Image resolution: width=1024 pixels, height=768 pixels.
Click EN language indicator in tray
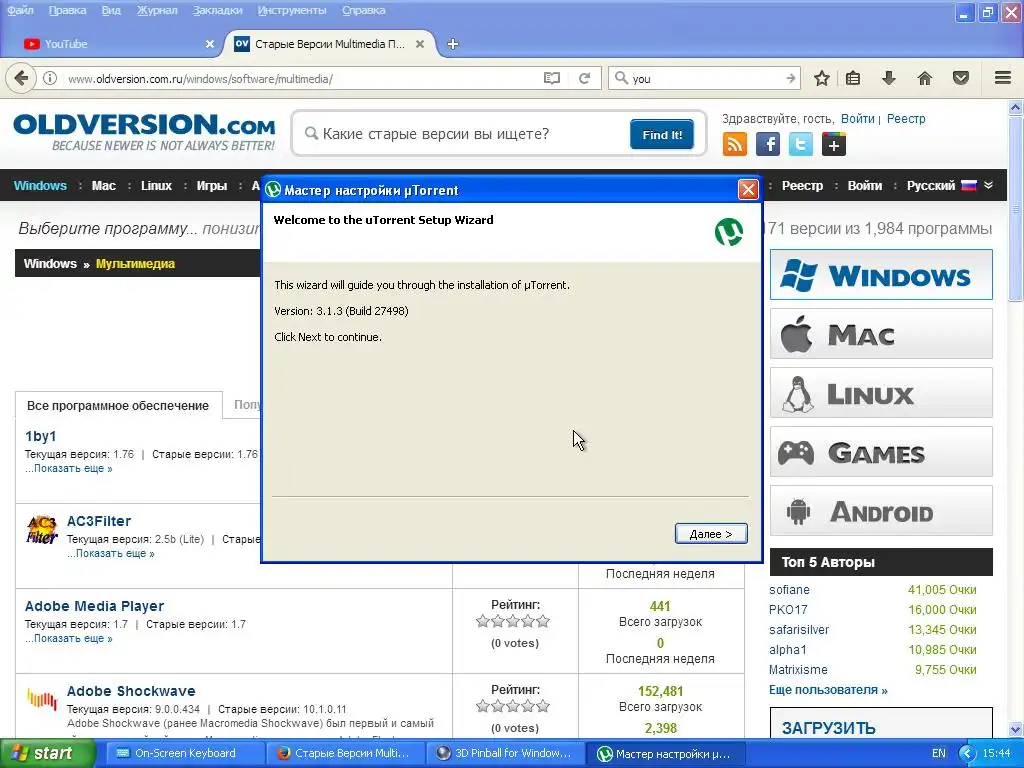pyautogui.click(x=938, y=753)
